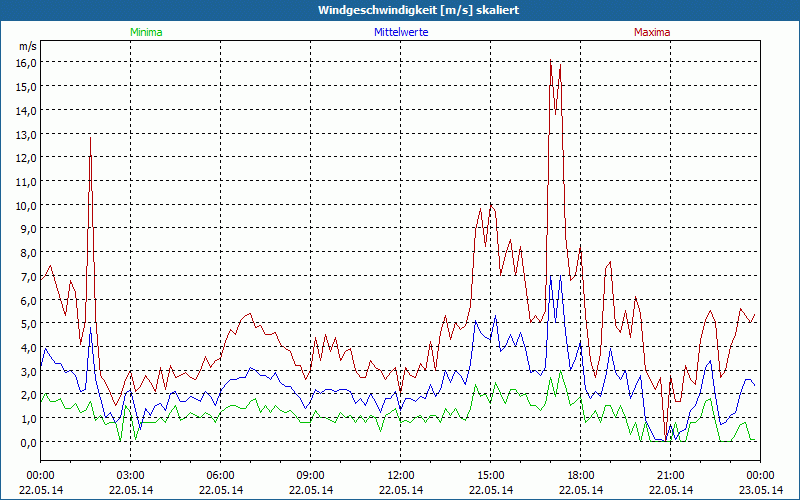The width and height of the screenshot is (800, 500).
Task: Click the 11,0 y-axis value
Action: (28, 182)
